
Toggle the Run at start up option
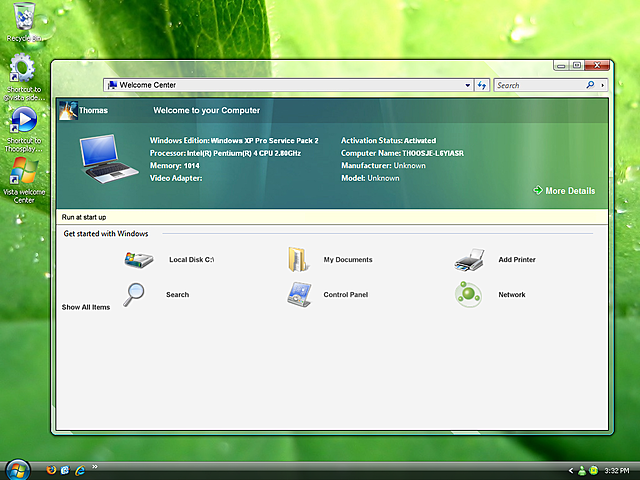pyautogui.click(x=84, y=217)
